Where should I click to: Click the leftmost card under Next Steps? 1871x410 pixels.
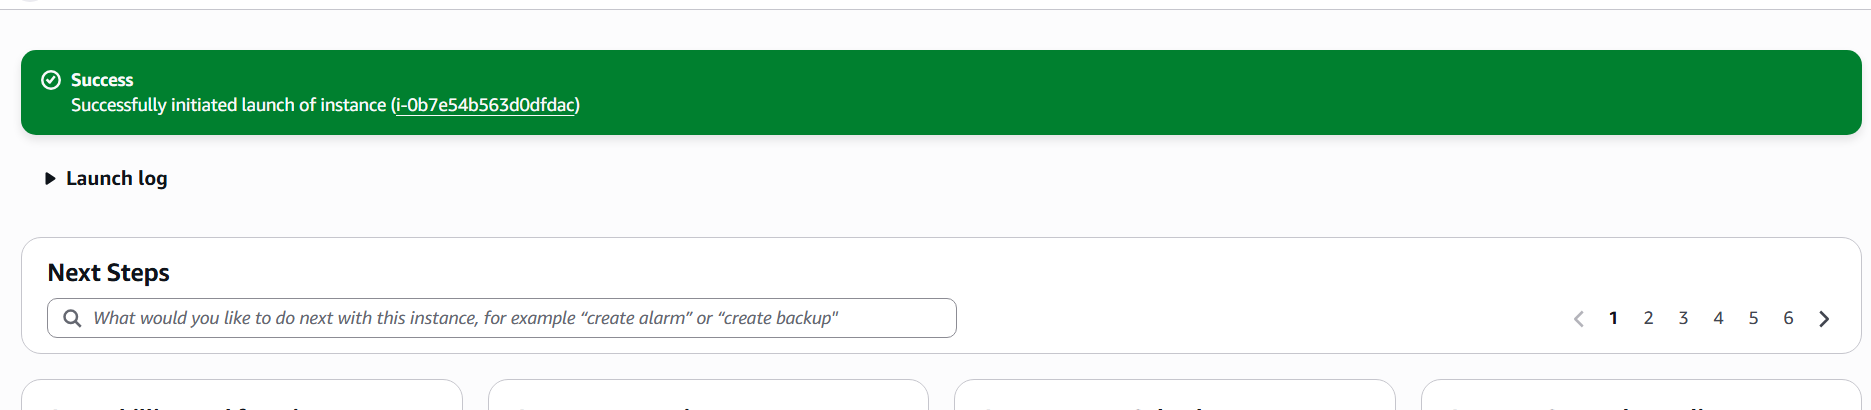(x=241, y=397)
